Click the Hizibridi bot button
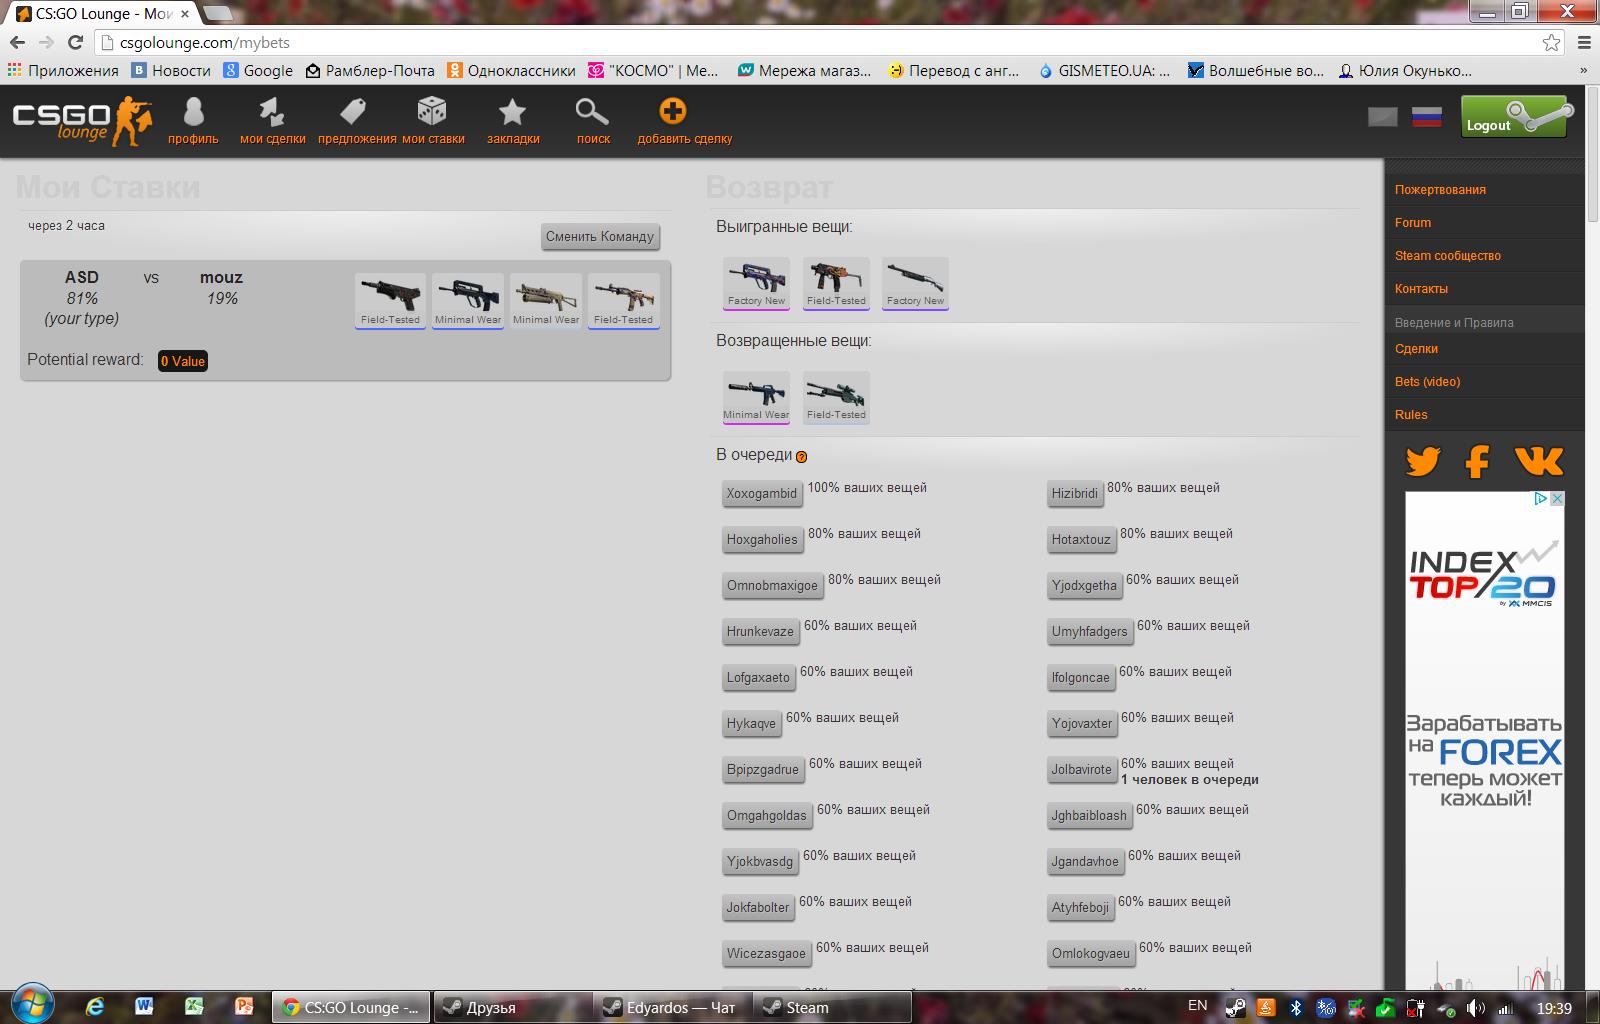The image size is (1600, 1024). coord(1075,494)
